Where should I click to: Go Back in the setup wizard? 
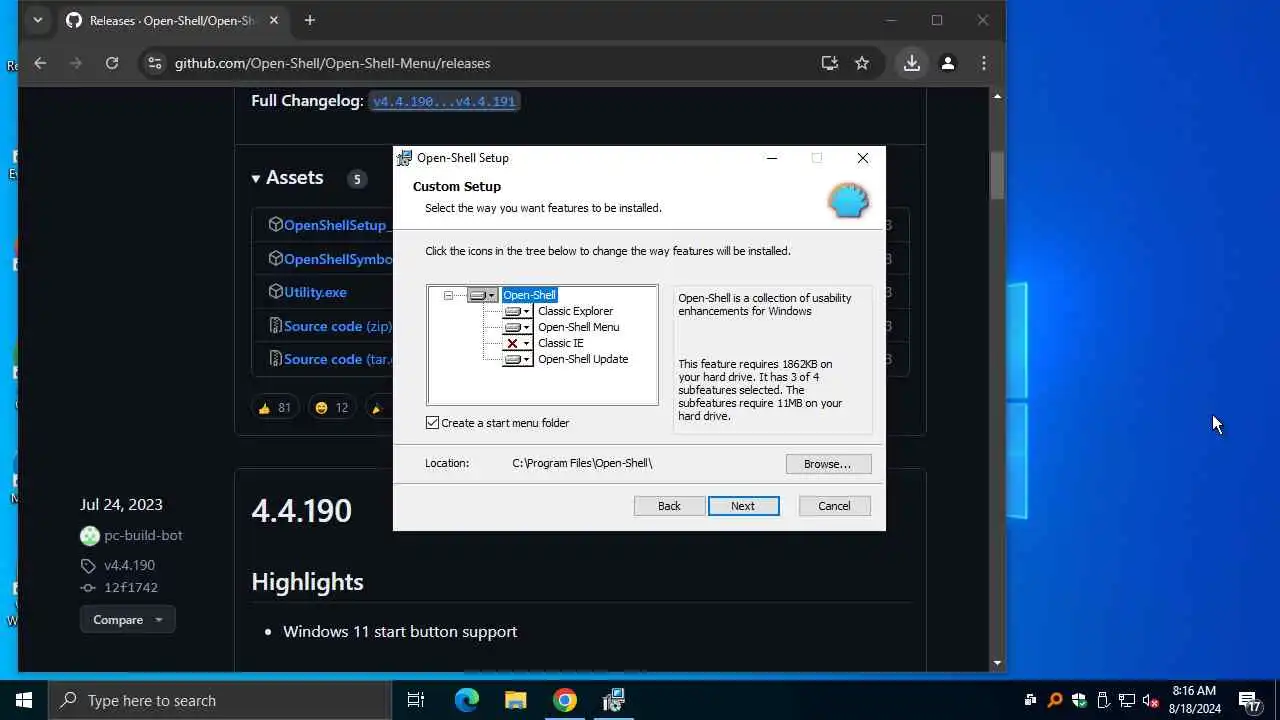pos(669,506)
